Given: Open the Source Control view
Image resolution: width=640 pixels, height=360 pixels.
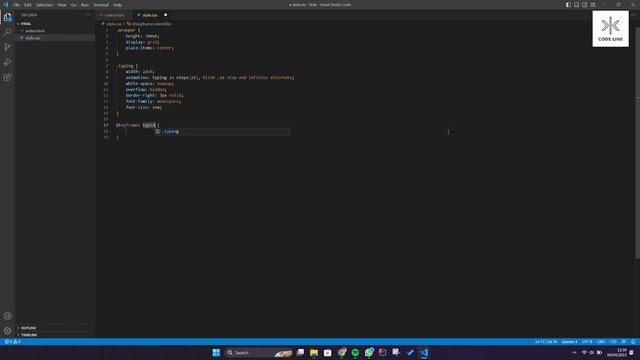Looking at the screenshot, I should [7, 47].
